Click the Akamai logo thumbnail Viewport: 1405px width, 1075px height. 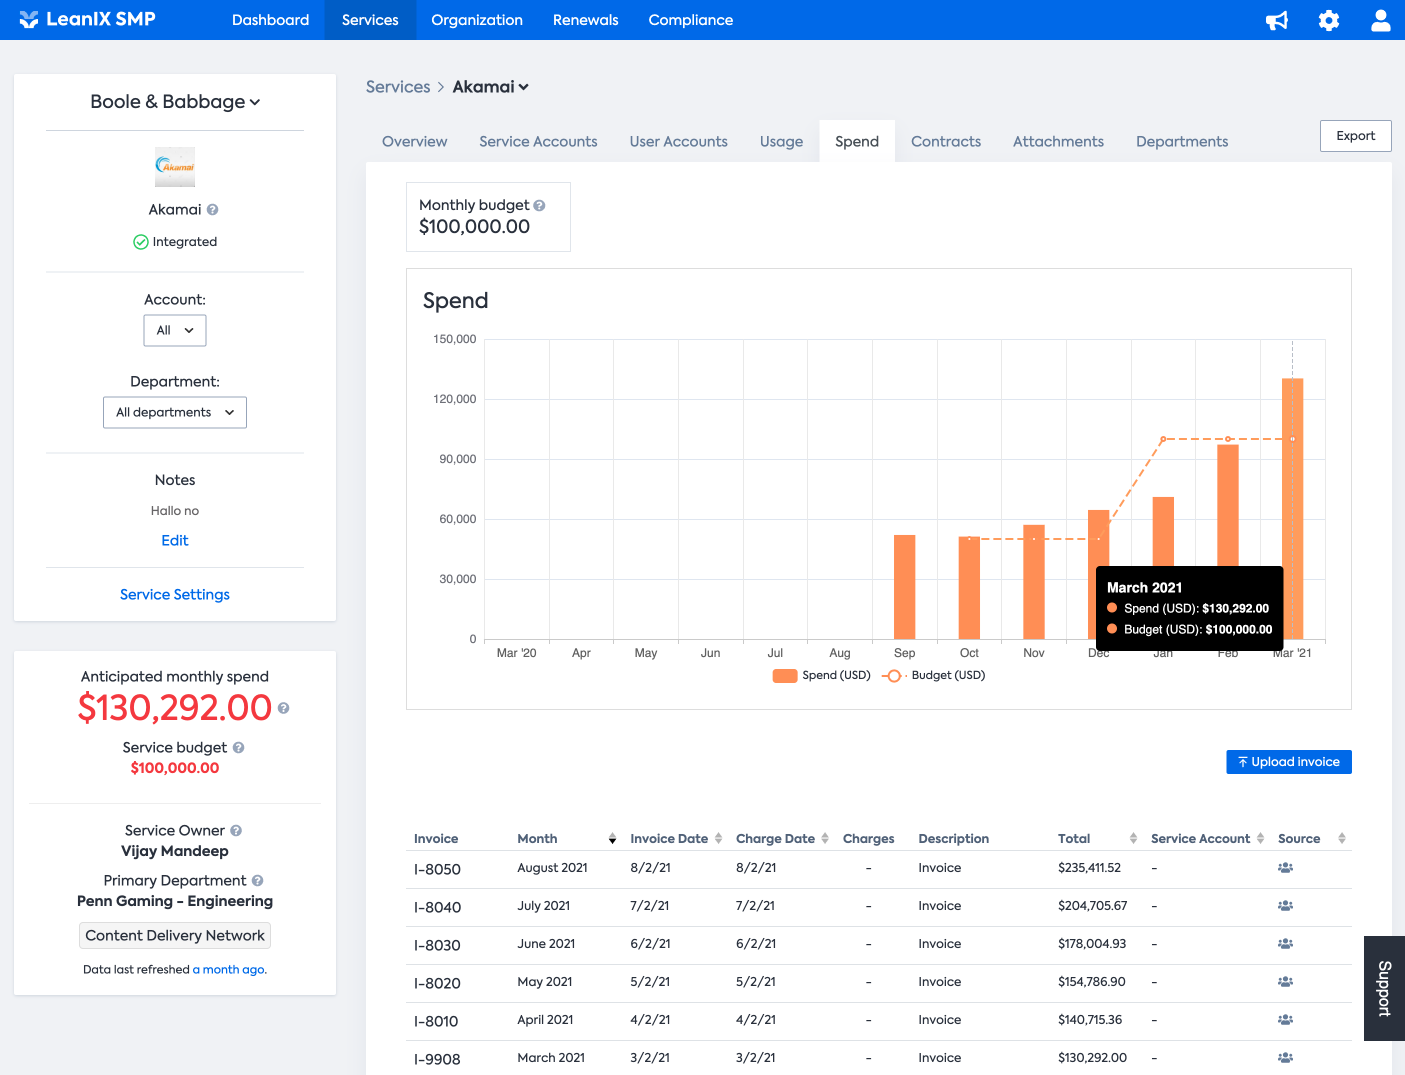pyautogui.click(x=175, y=167)
